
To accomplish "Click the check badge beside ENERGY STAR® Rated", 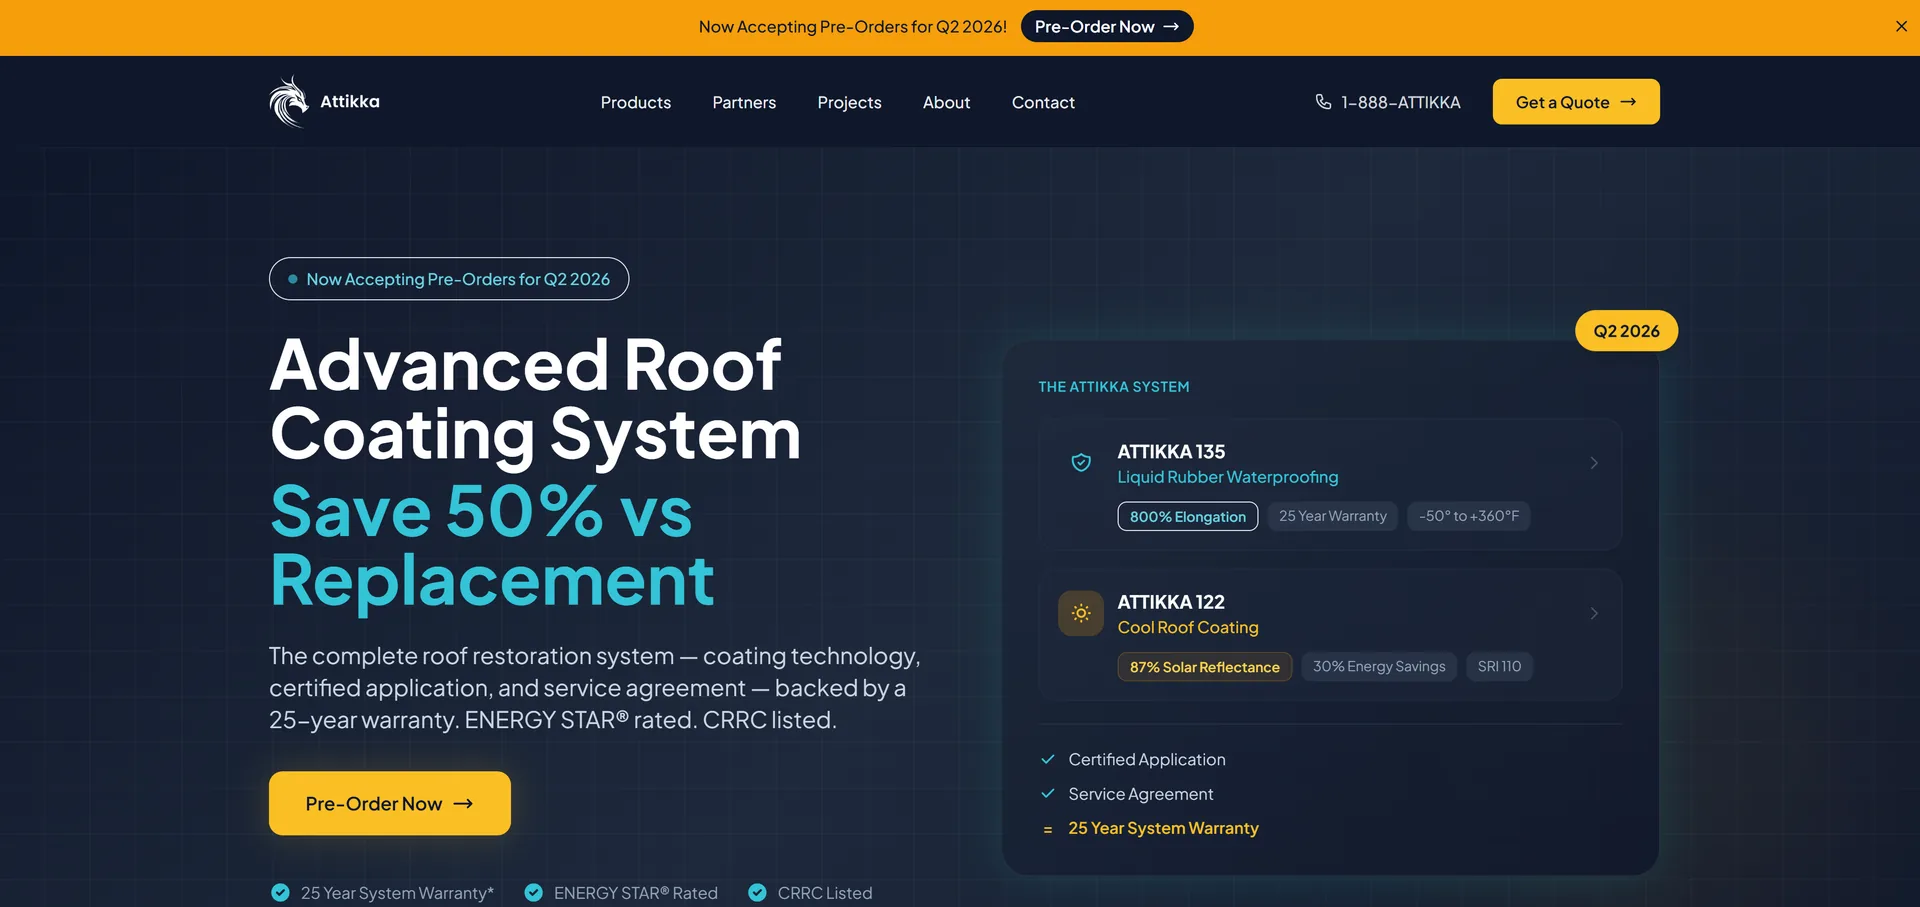I will (534, 892).
